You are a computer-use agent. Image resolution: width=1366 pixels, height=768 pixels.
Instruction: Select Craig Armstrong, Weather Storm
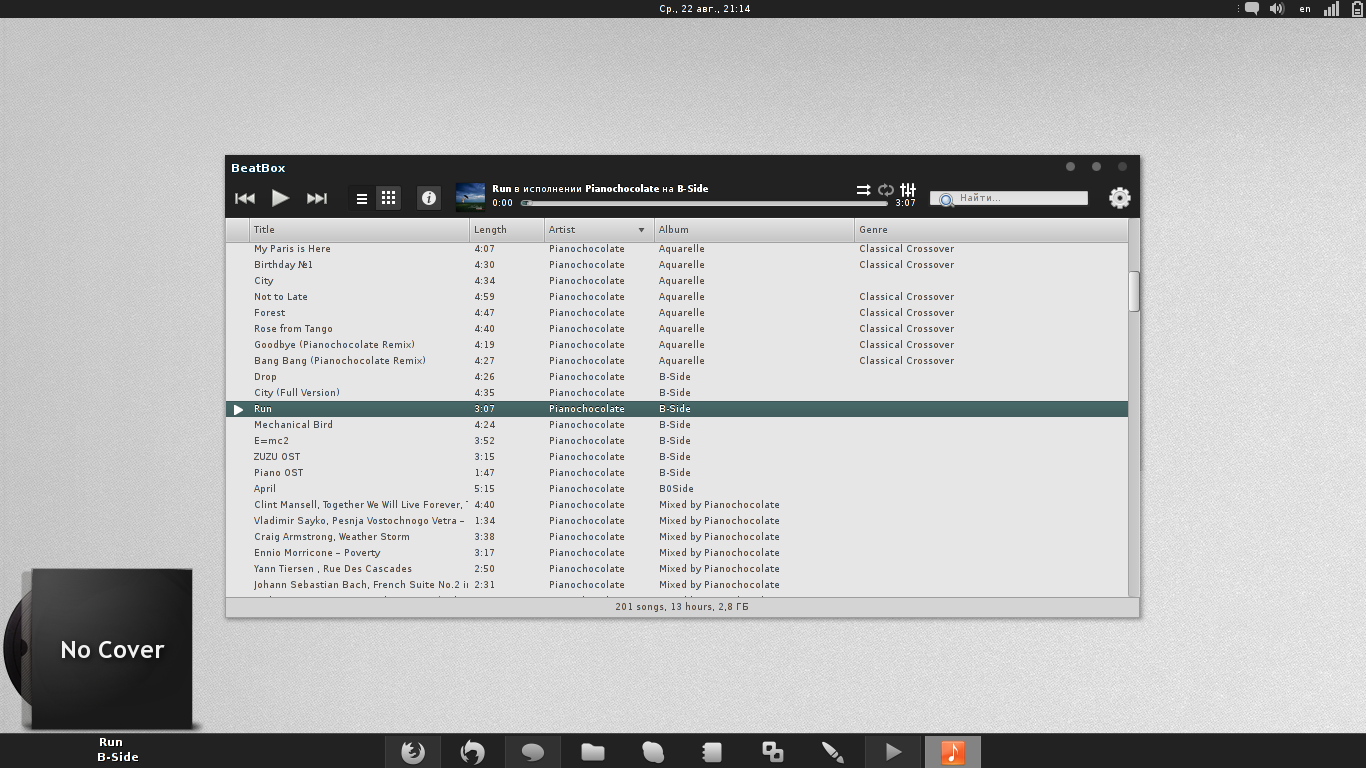coord(332,537)
